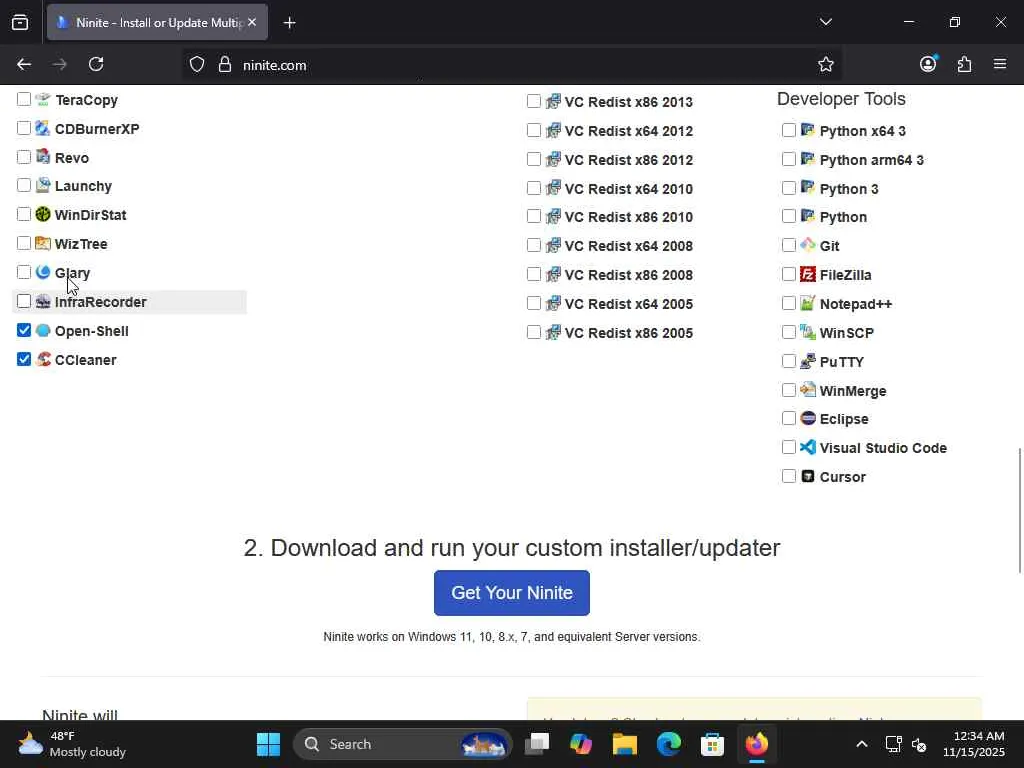Click the site lock padlock icon
The image size is (1024, 768).
(x=225, y=65)
